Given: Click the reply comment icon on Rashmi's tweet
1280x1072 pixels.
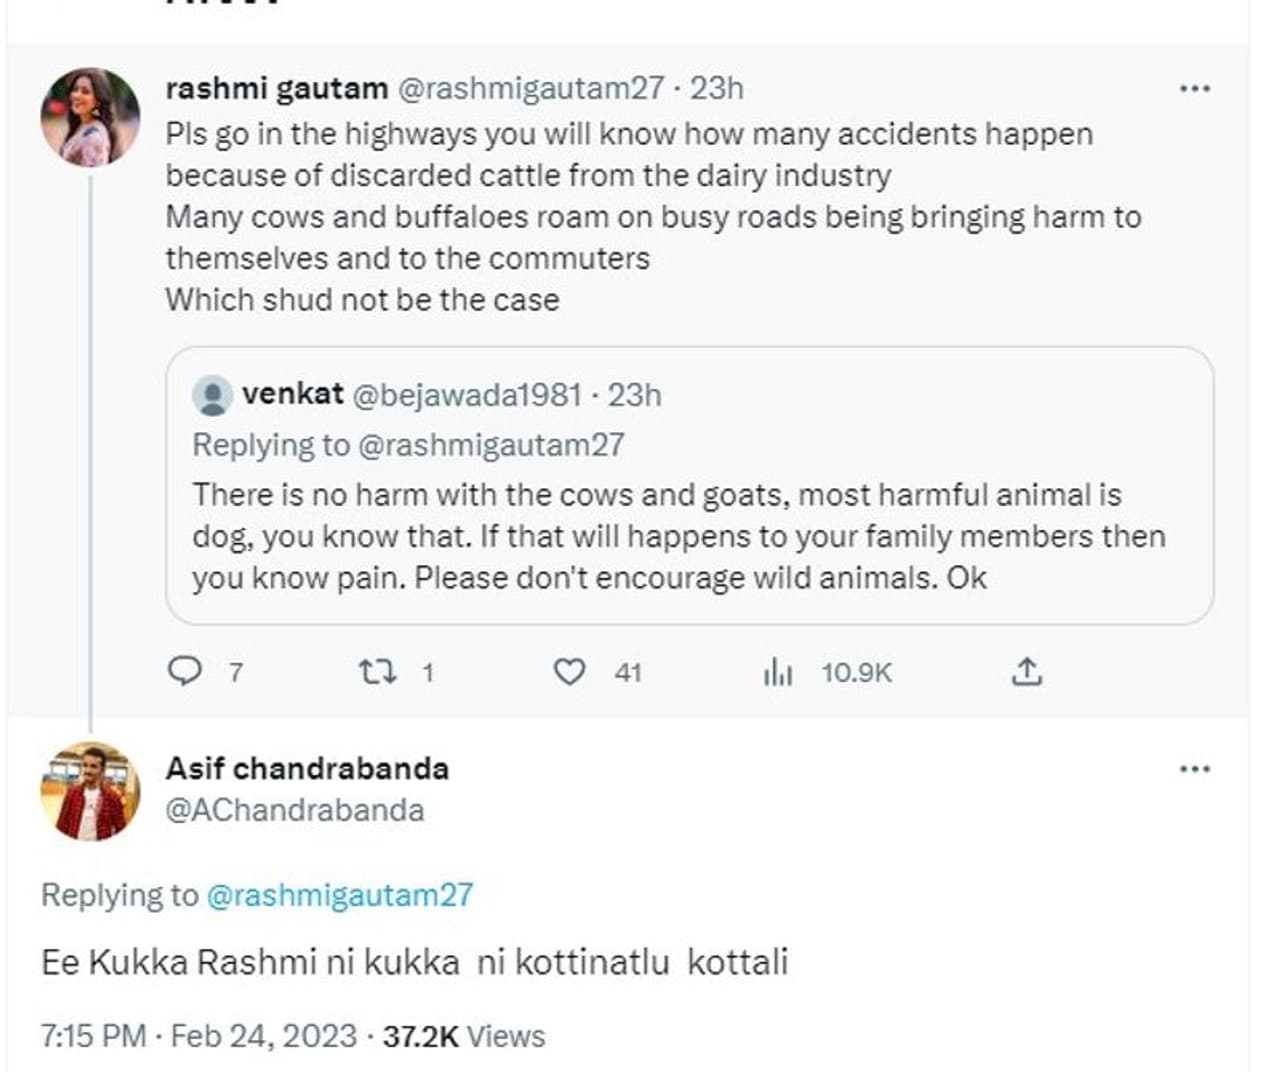Looking at the screenshot, I should [184, 671].
